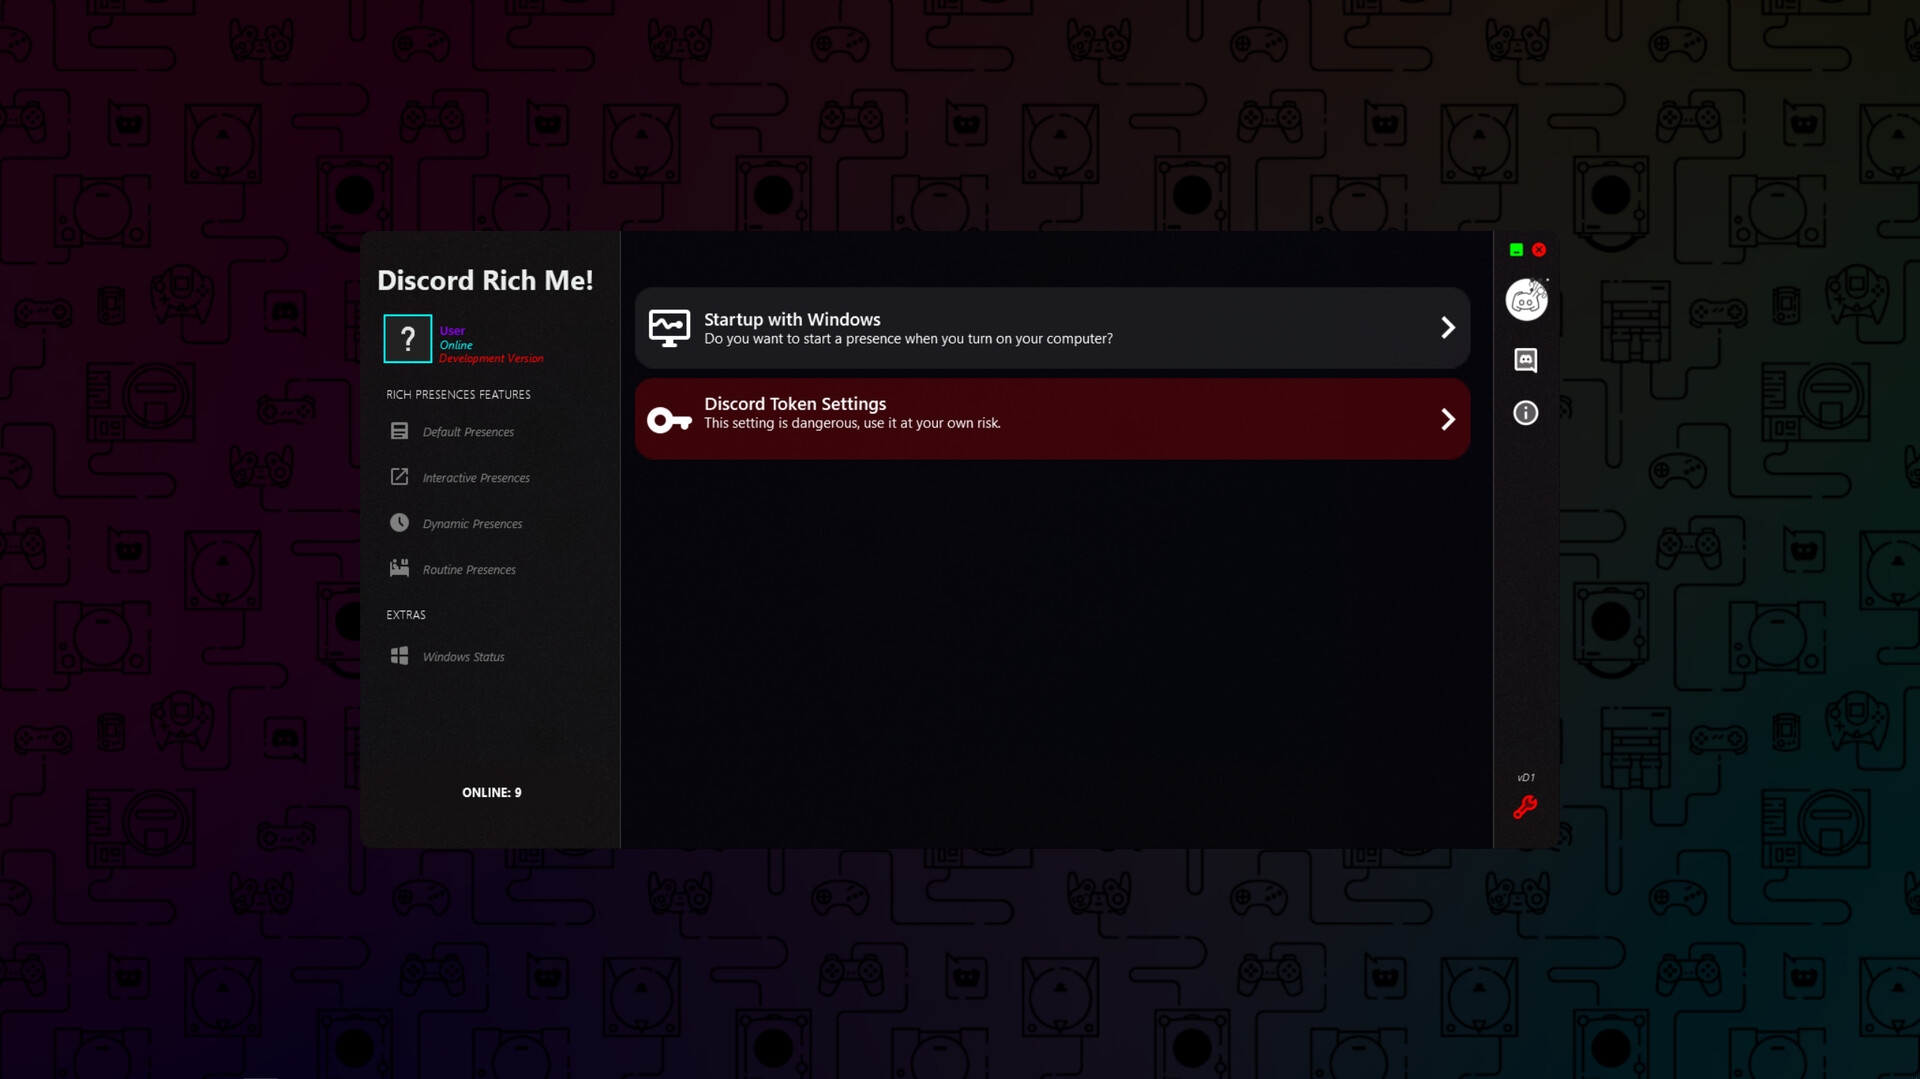Click the Discord mascot avatar icon
Viewport: 1920px width, 1079px height.
(x=1526, y=299)
